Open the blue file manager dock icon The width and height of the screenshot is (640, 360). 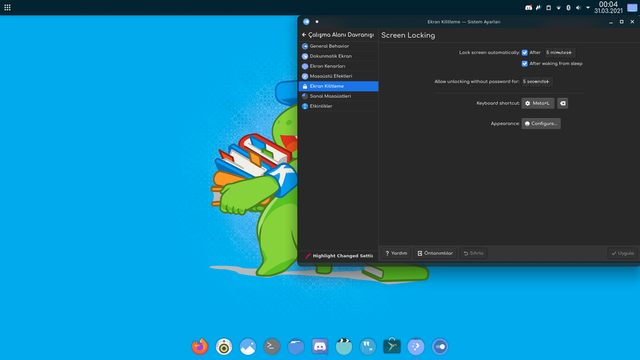[x=296, y=347]
